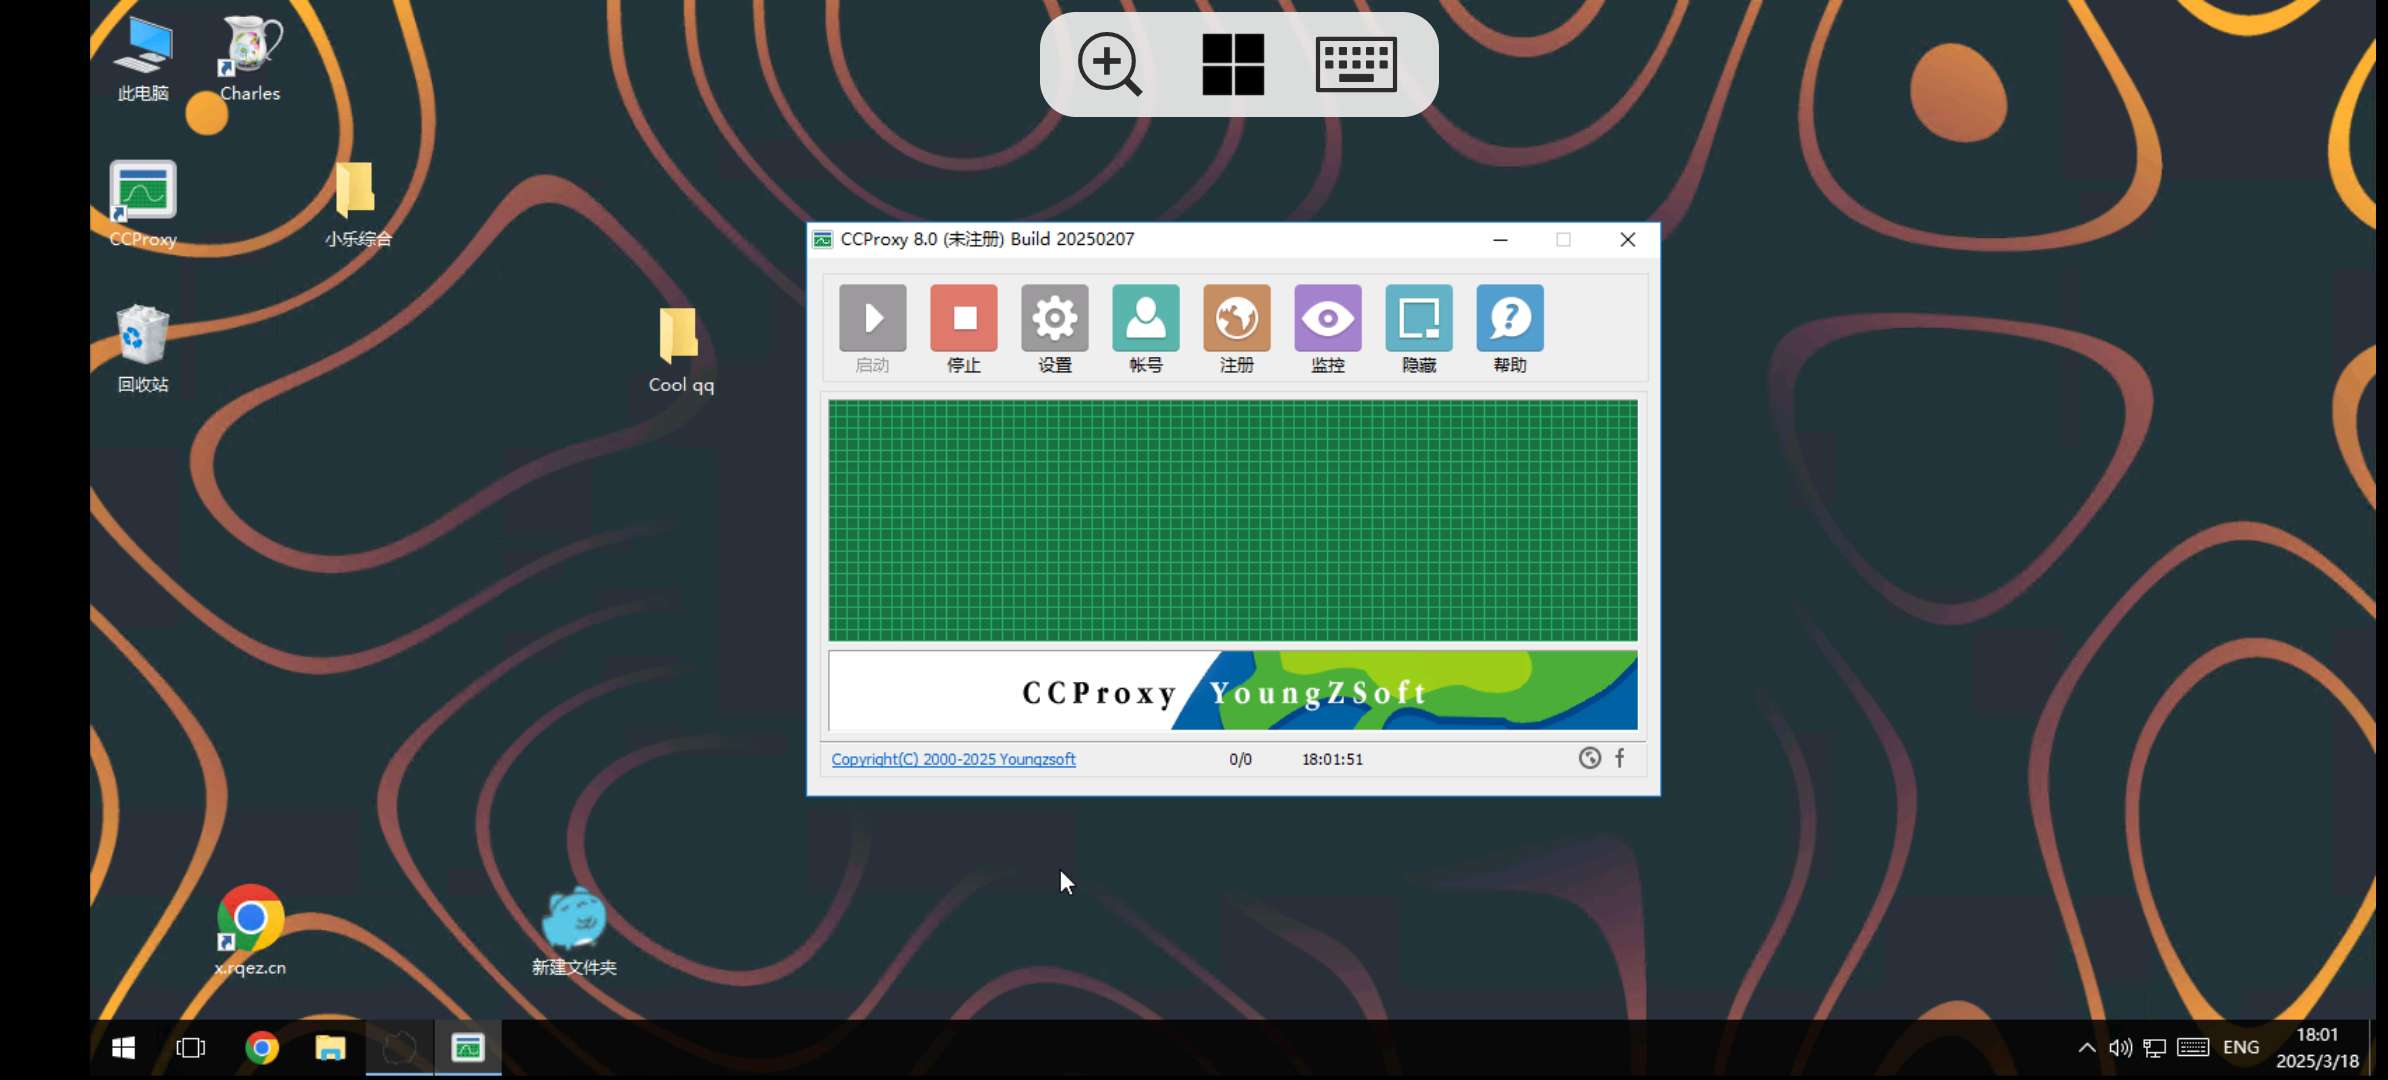Open CCProxy 帮助 help

pyautogui.click(x=1509, y=329)
